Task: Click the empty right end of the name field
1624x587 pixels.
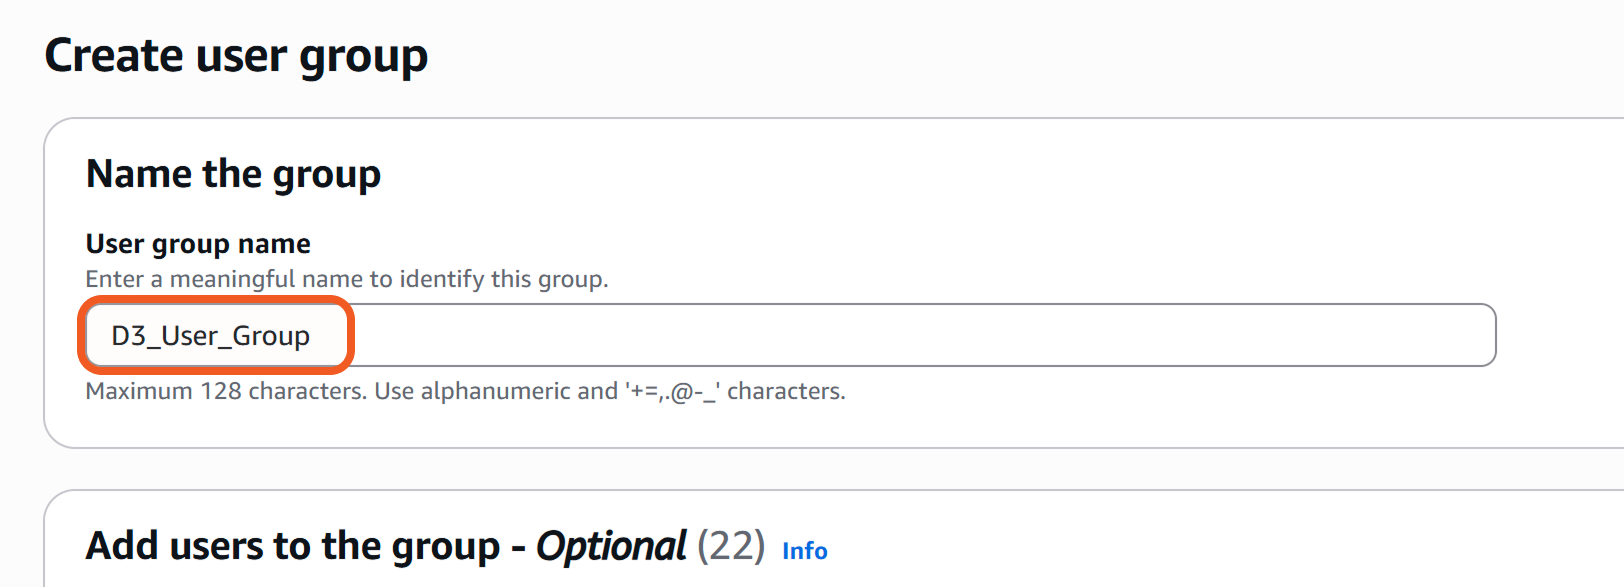Action: point(1400,336)
